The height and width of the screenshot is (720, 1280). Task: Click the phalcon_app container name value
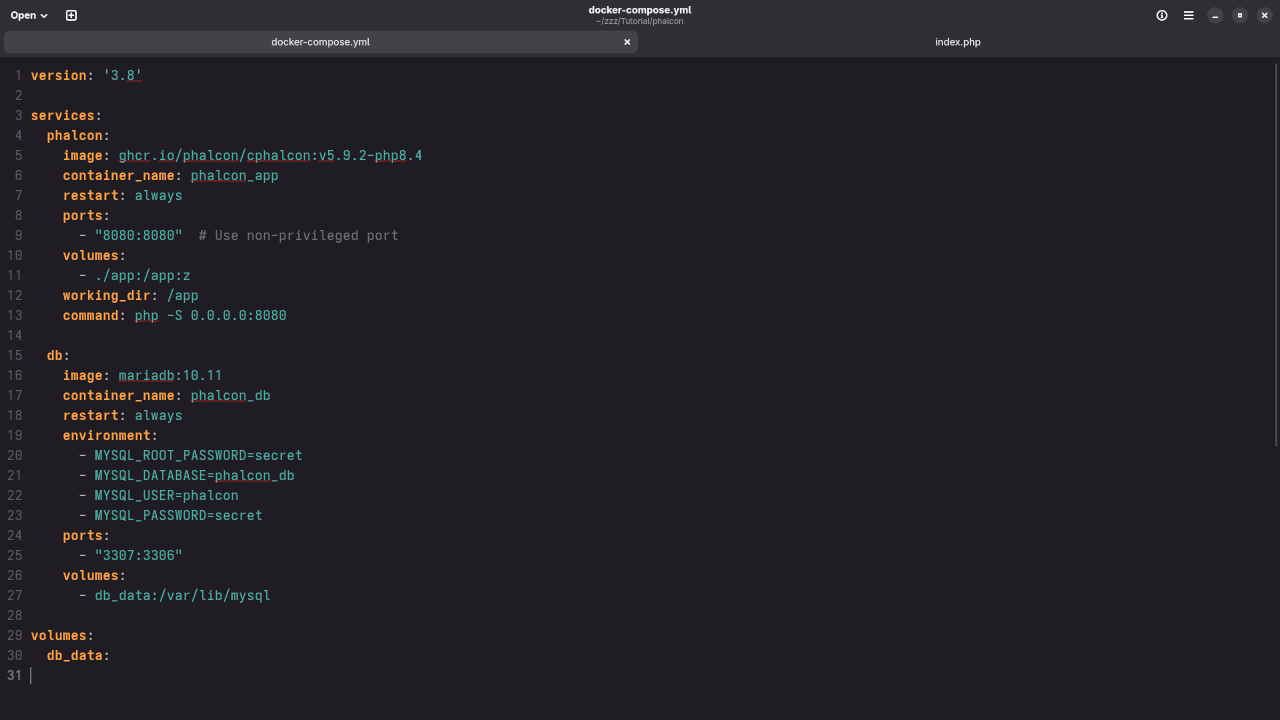coord(235,175)
